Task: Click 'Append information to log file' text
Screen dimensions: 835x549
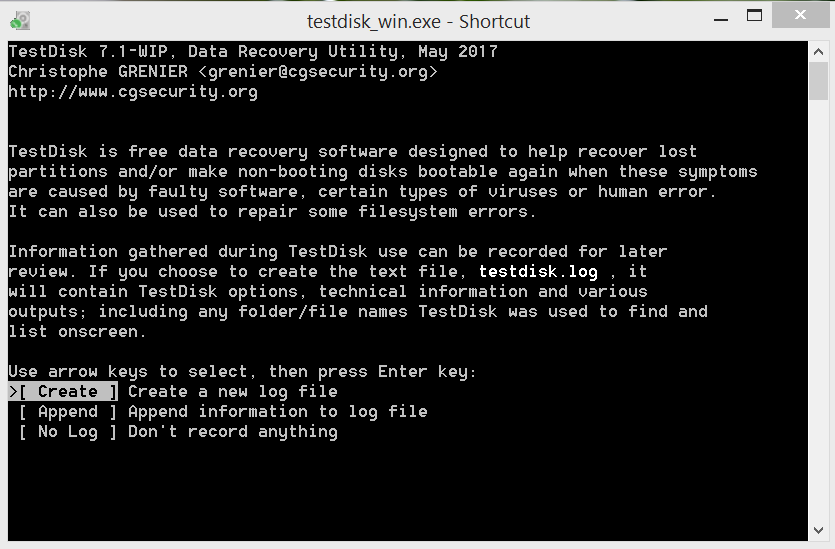Action: pos(278,412)
